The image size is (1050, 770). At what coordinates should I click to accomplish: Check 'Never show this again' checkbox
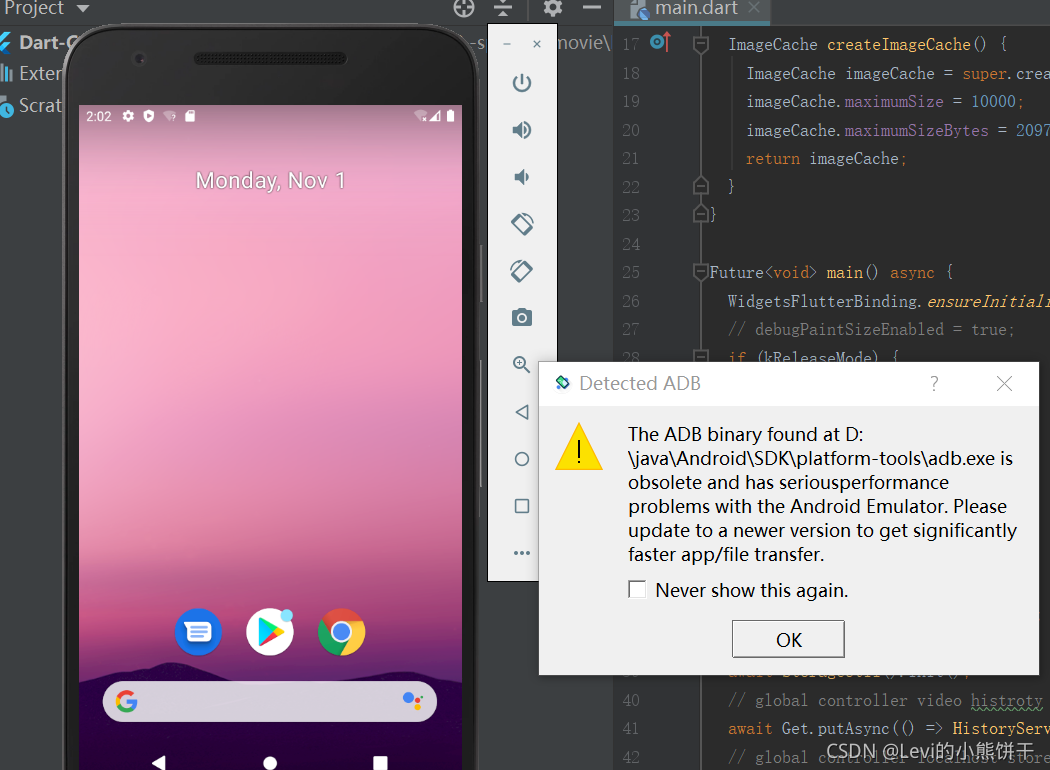(x=637, y=589)
